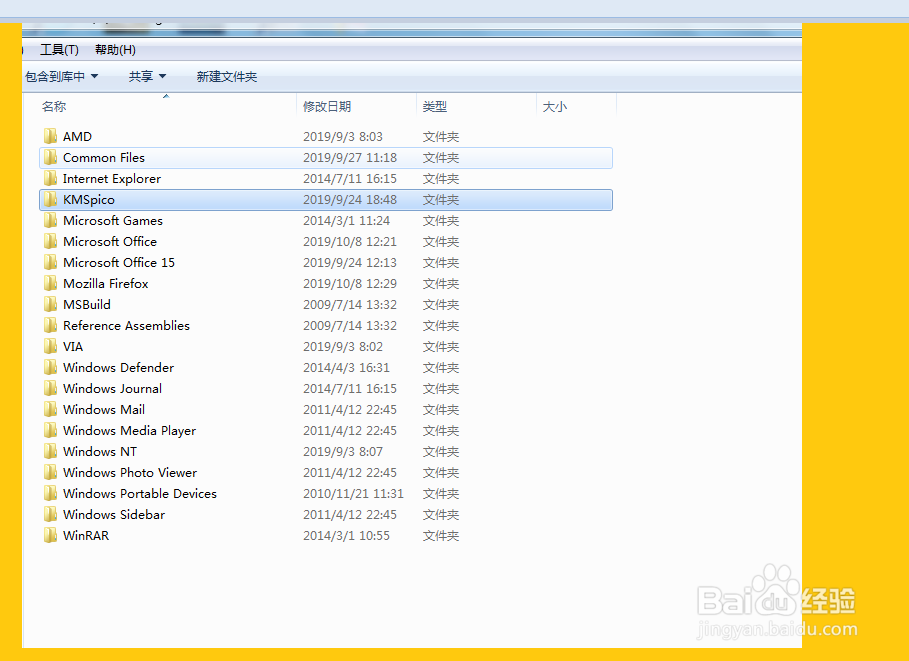Click the date 2019/9/3 8:07
The height and width of the screenshot is (661, 909).
(x=343, y=451)
